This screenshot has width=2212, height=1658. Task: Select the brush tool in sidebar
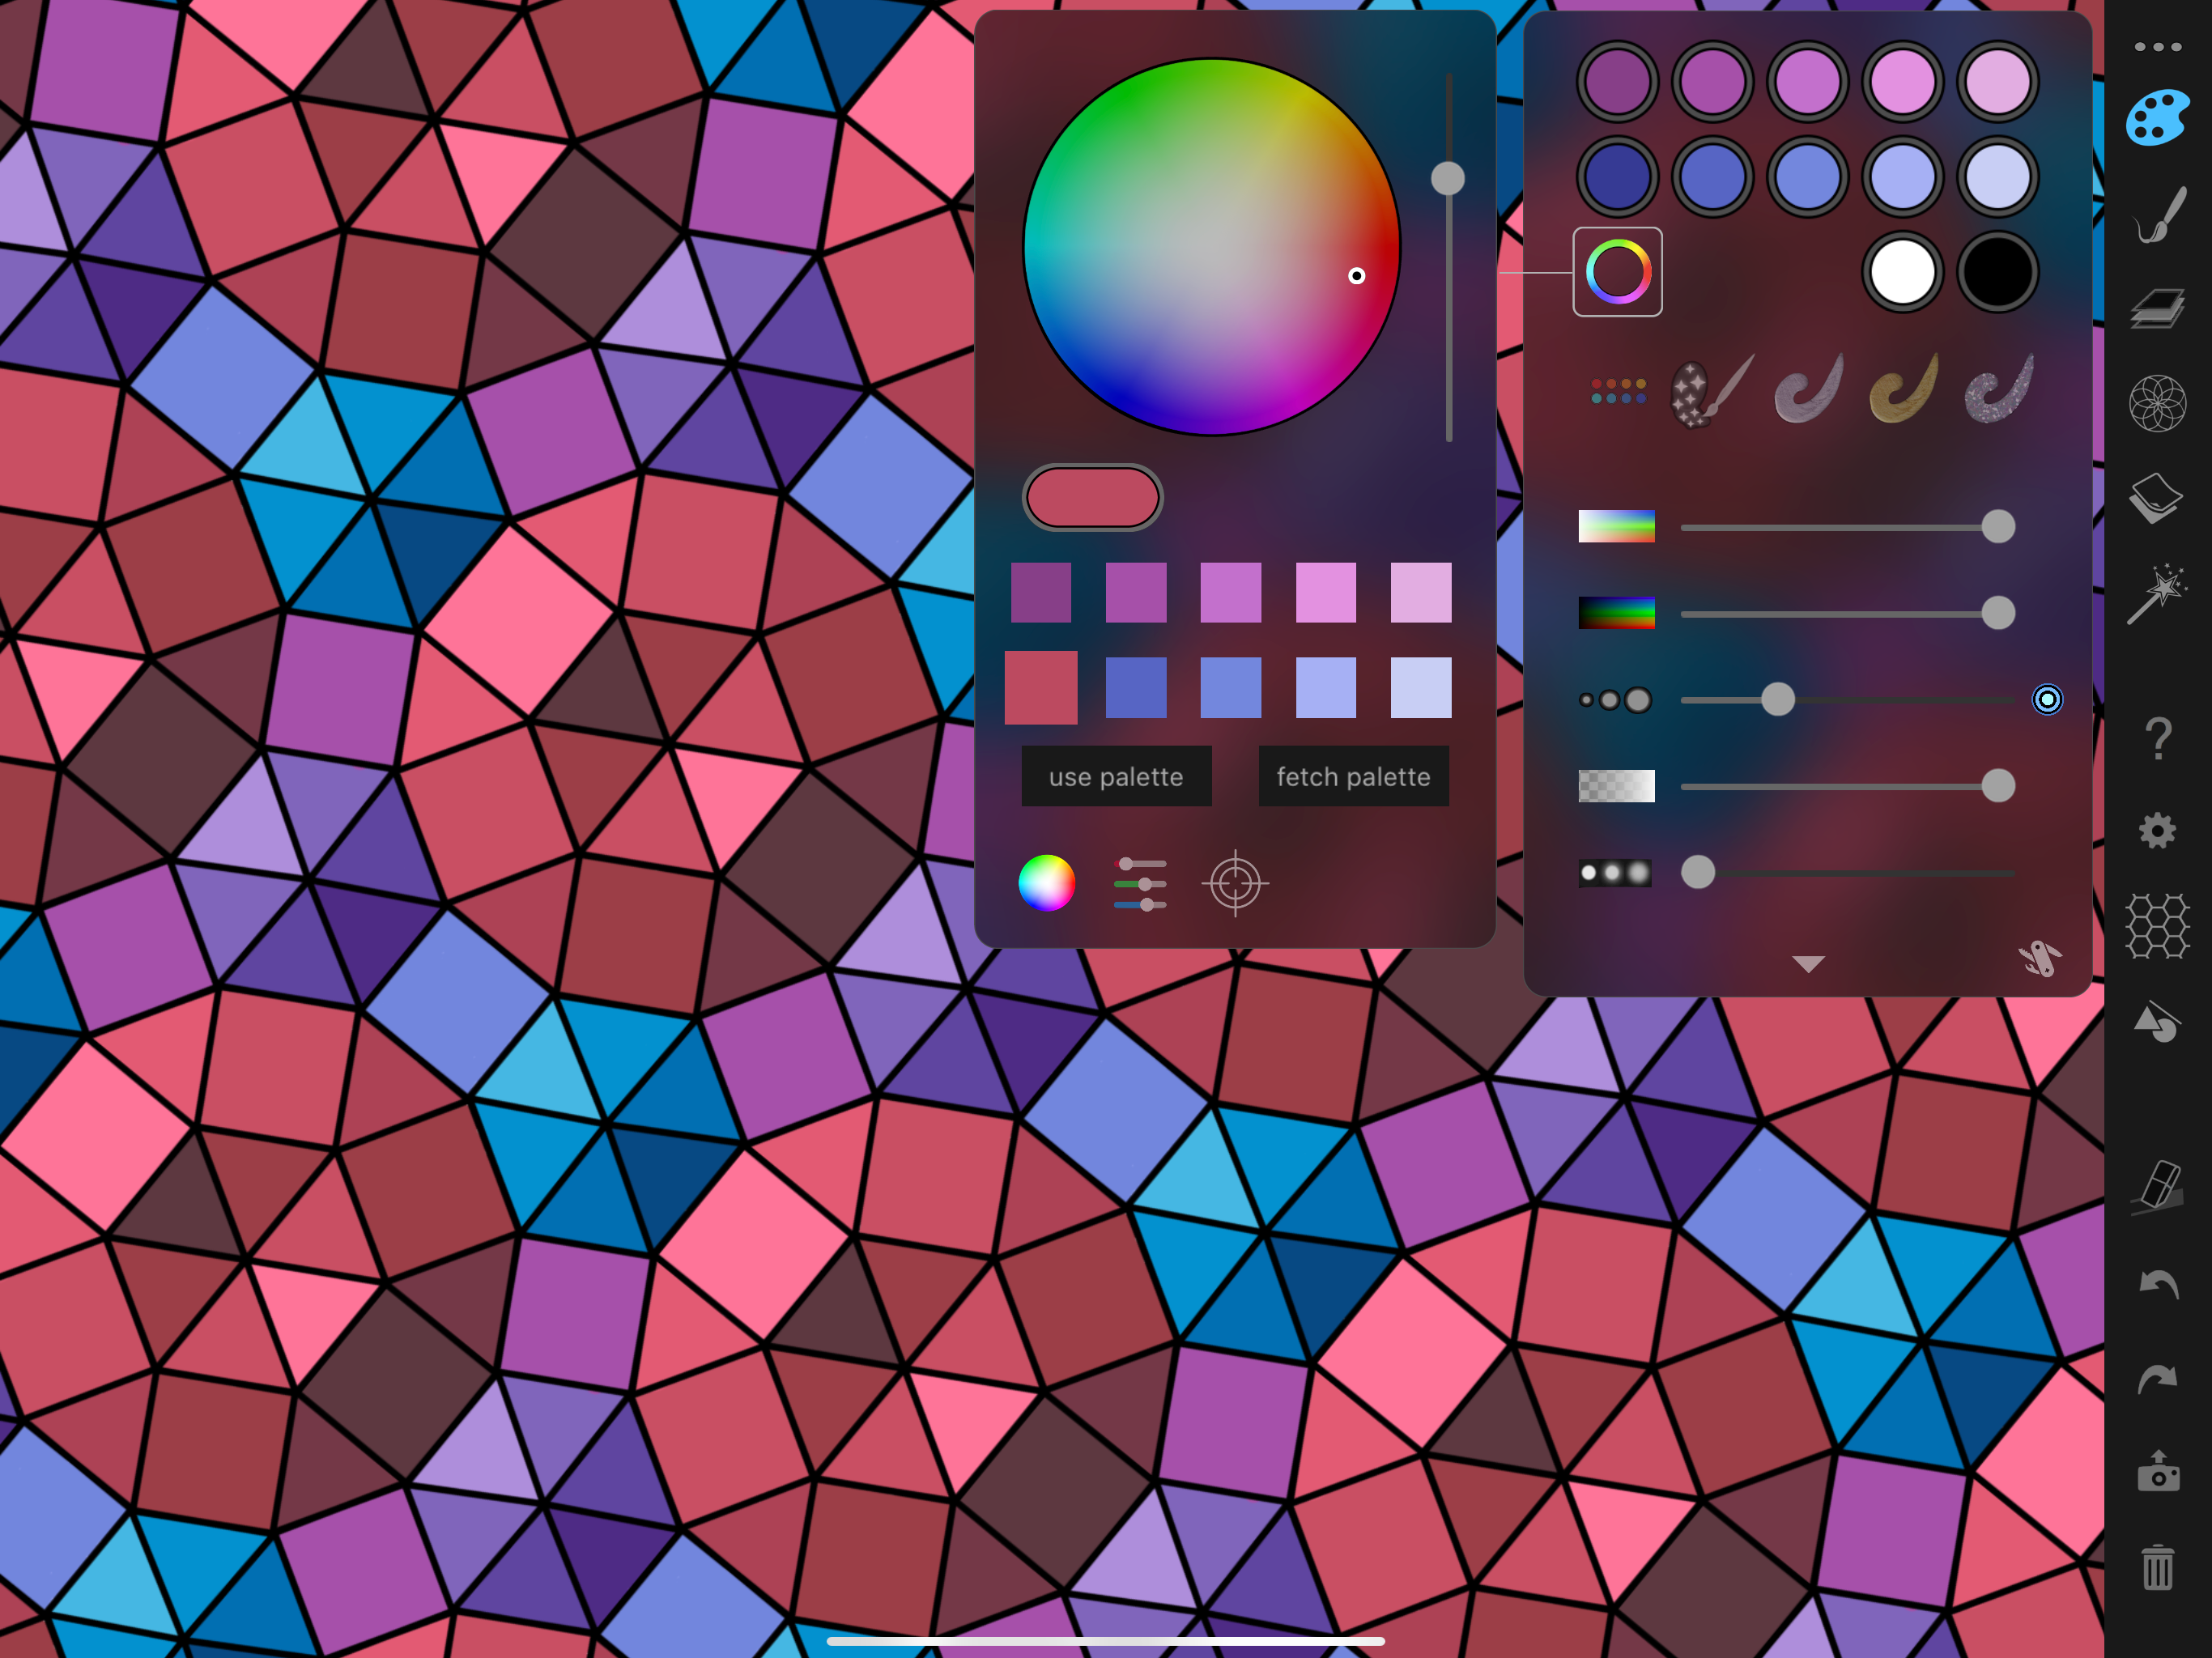[2159, 215]
